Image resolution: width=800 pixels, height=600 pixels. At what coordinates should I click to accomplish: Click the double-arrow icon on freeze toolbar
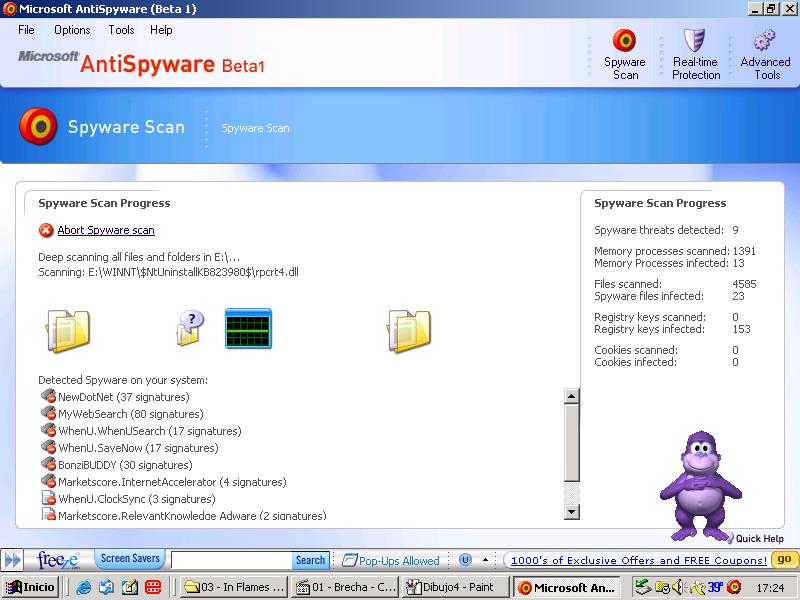pos(13,560)
